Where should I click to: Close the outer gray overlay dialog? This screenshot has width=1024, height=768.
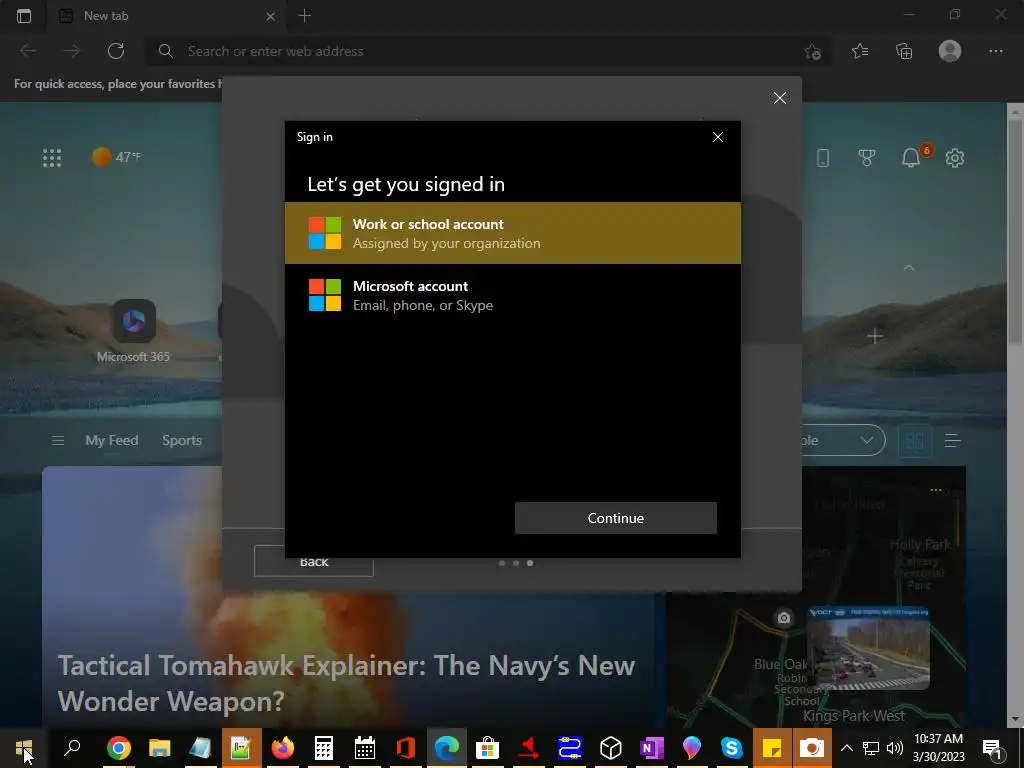click(780, 98)
